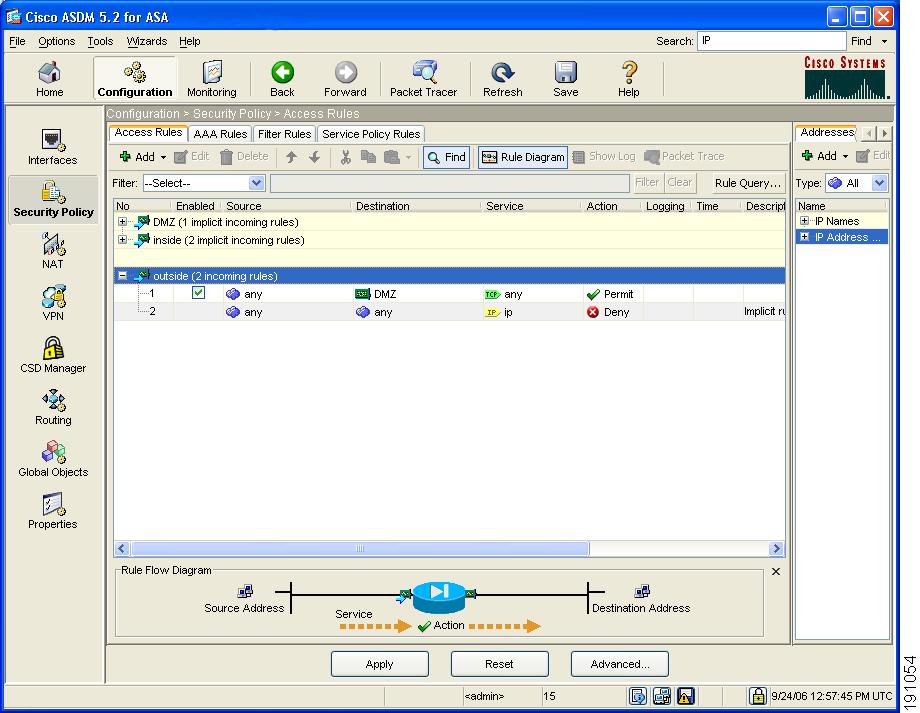Go to the Home view
Viewport: 920px width, 713px height.
click(x=49, y=79)
